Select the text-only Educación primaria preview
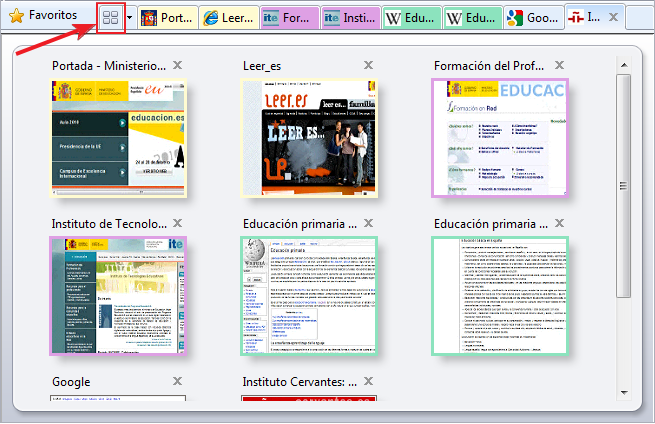The height and width of the screenshot is (424, 655). pos(500,296)
